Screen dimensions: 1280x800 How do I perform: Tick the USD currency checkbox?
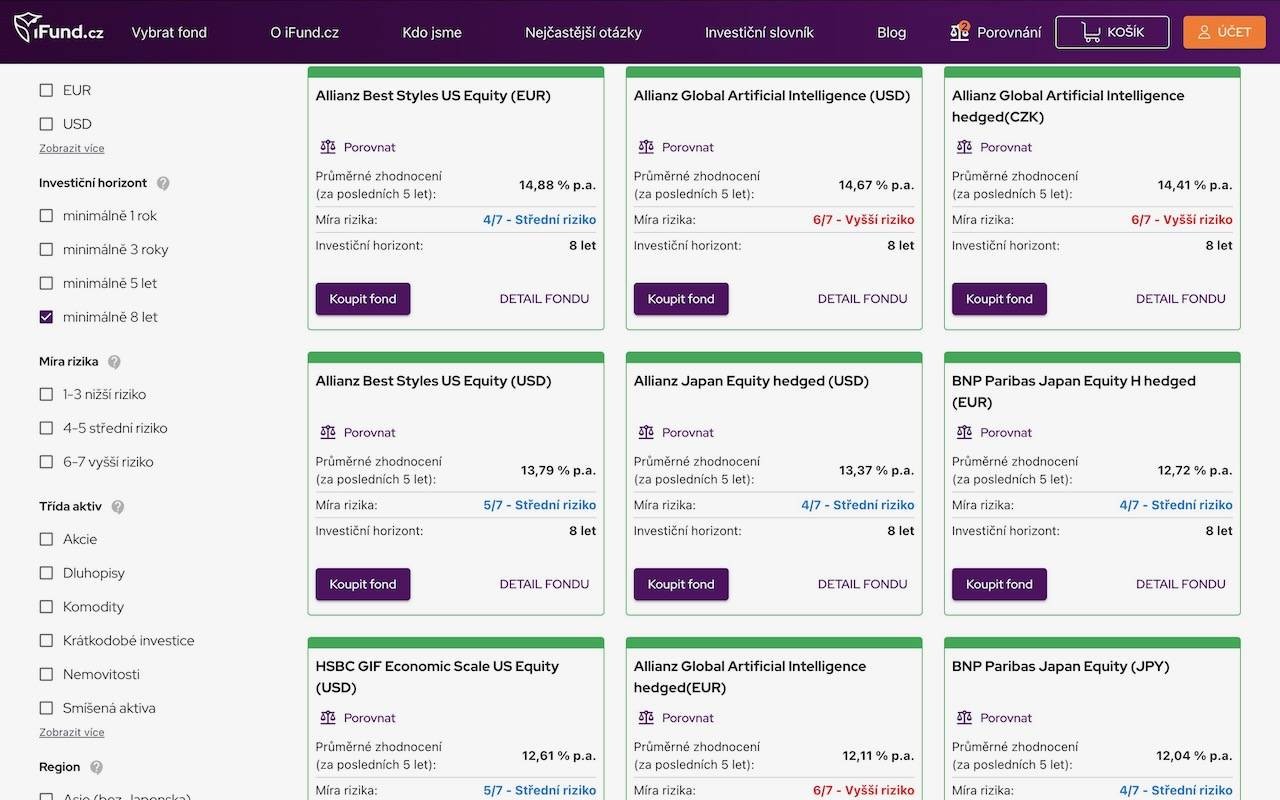[46, 124]
